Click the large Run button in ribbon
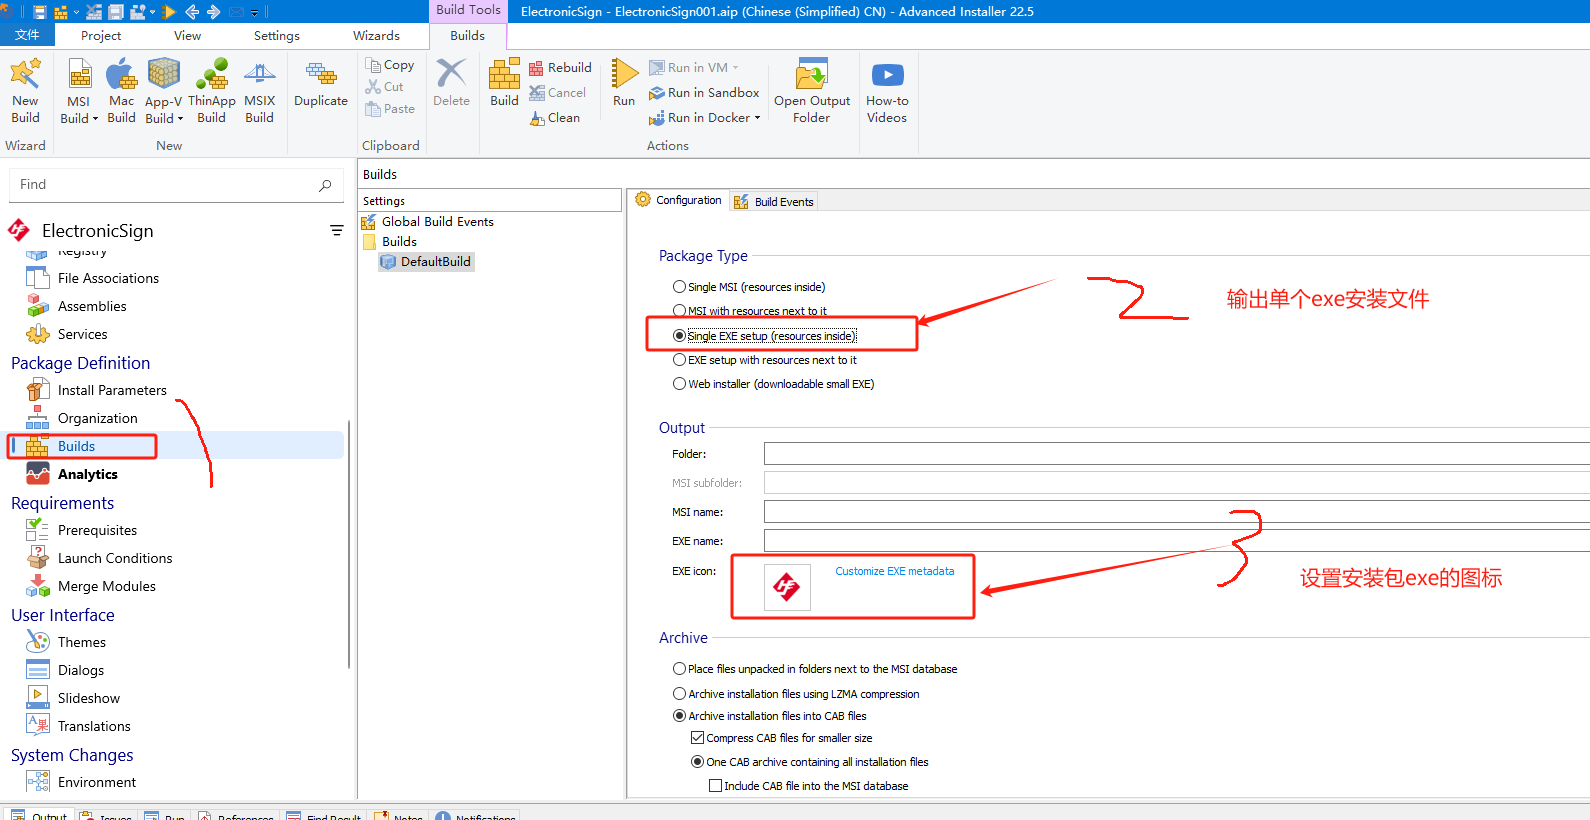The width and height of the screenshot is (1590, 820). pos(624,83)
